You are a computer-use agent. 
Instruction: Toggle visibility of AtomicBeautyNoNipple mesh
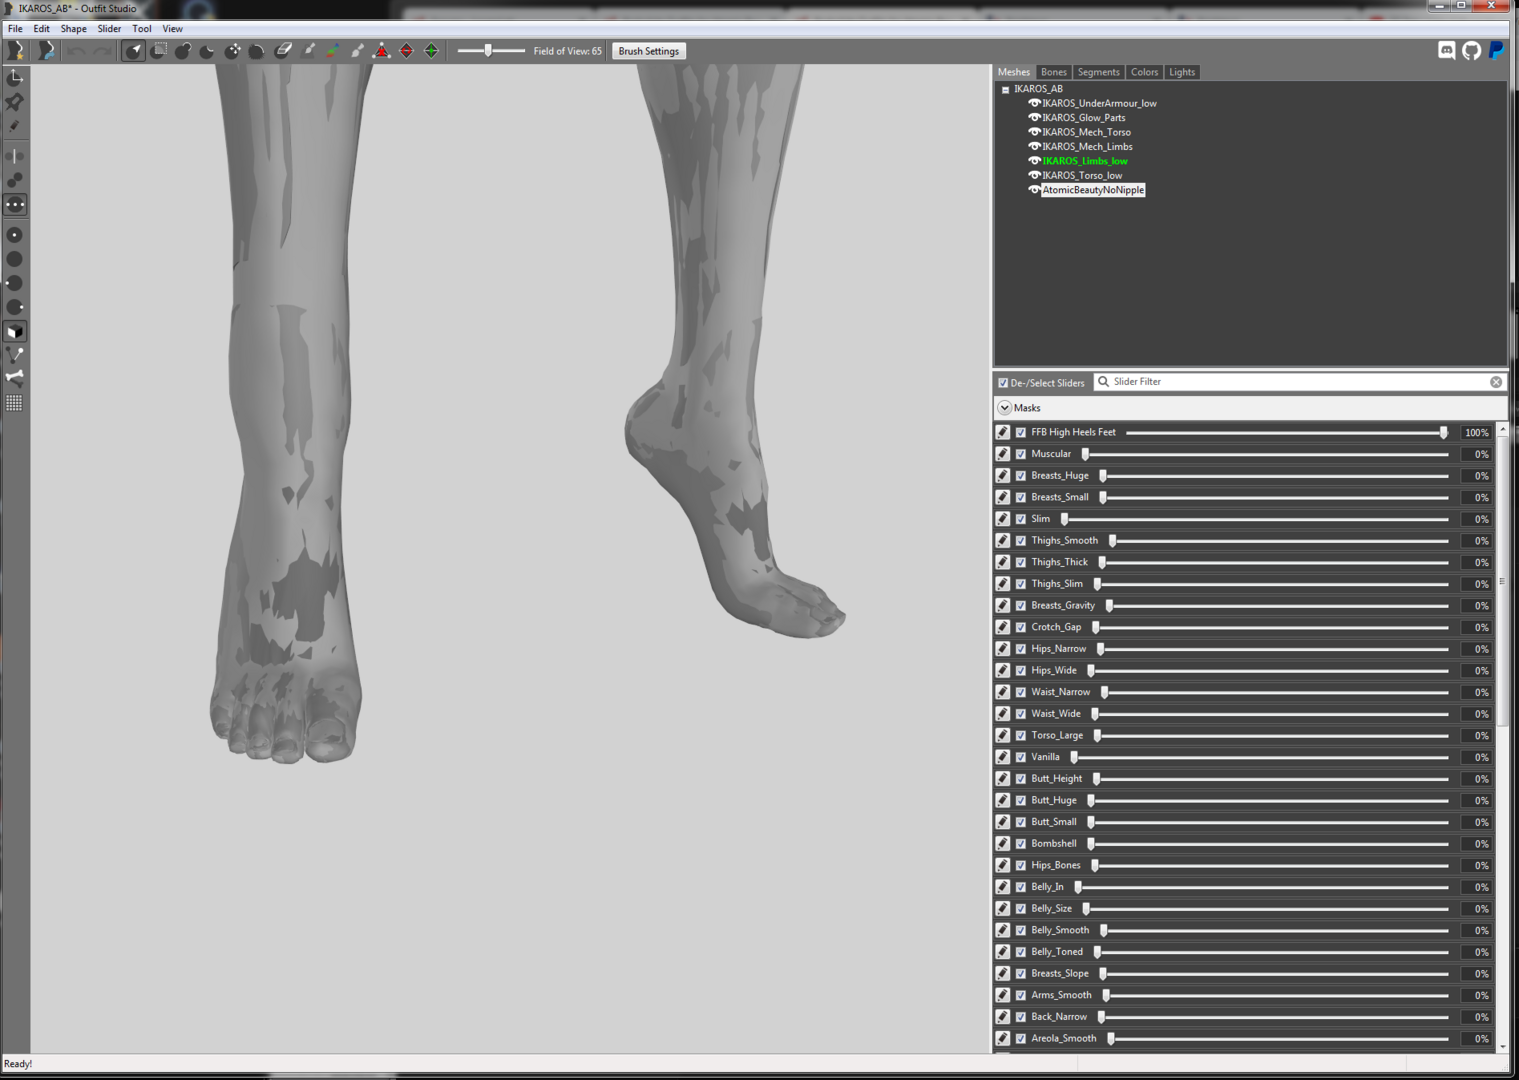[1034, 190]
